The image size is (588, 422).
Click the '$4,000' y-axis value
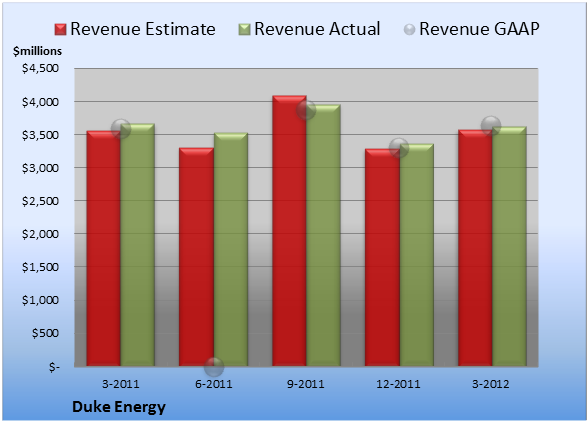40,102
